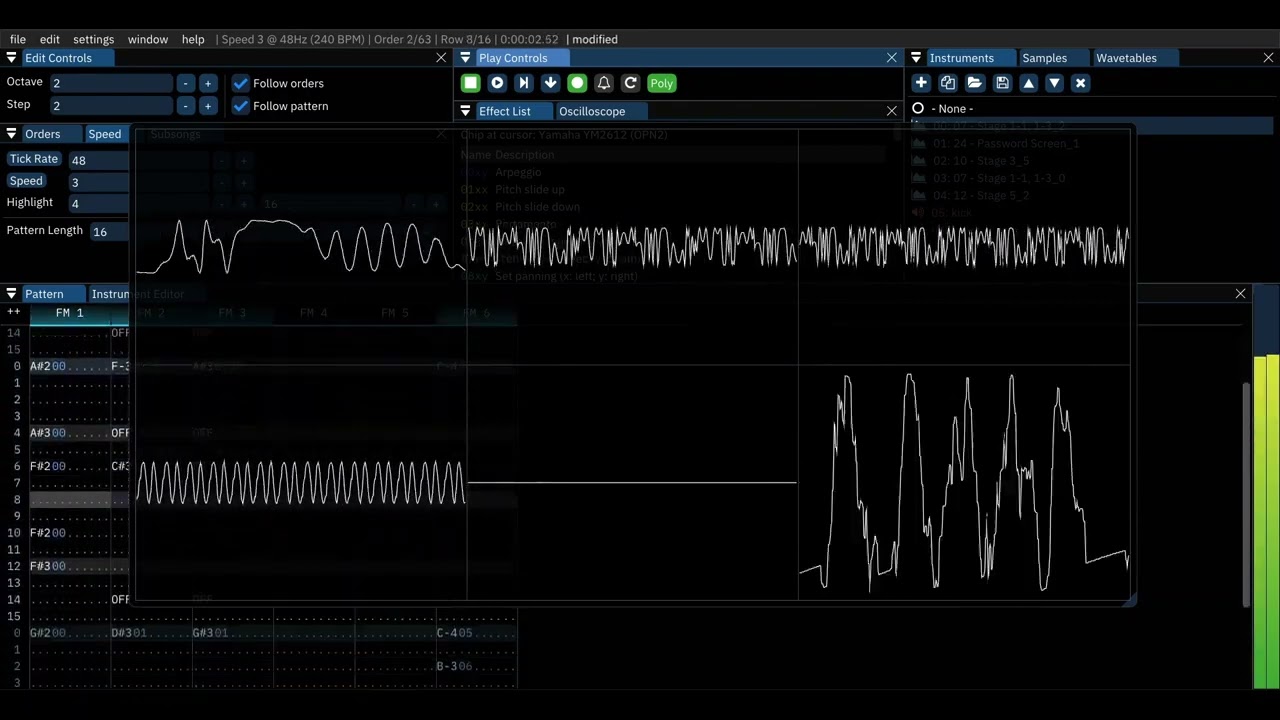Close the Play Controls panel
The image size is (1280, 720).
[x=892, y=58]
